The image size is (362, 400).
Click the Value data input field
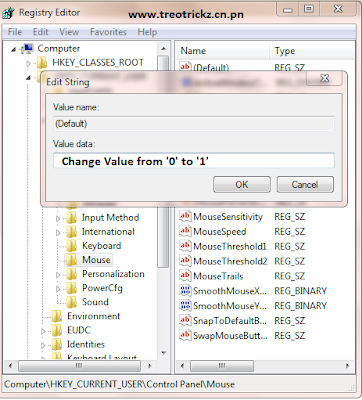pos(194,161)
